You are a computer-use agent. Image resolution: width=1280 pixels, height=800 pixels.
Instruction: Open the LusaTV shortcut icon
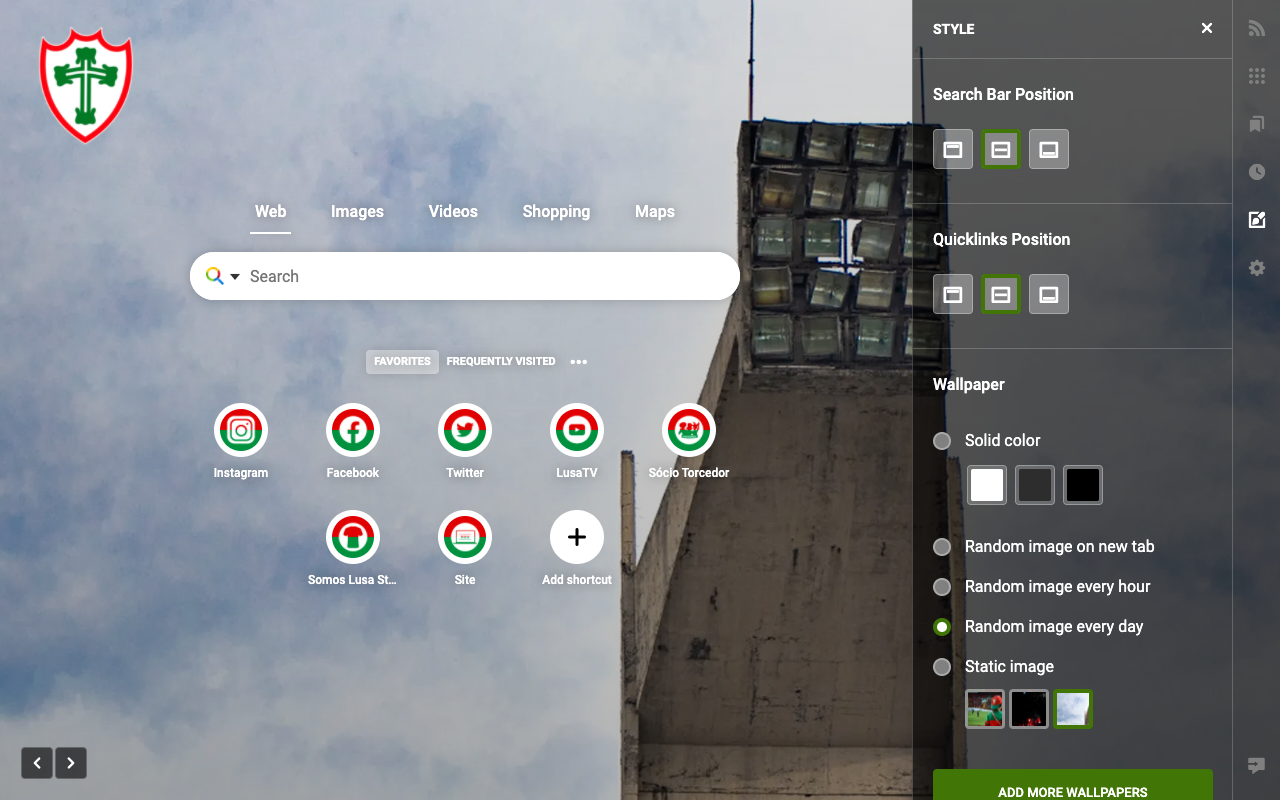577,430
